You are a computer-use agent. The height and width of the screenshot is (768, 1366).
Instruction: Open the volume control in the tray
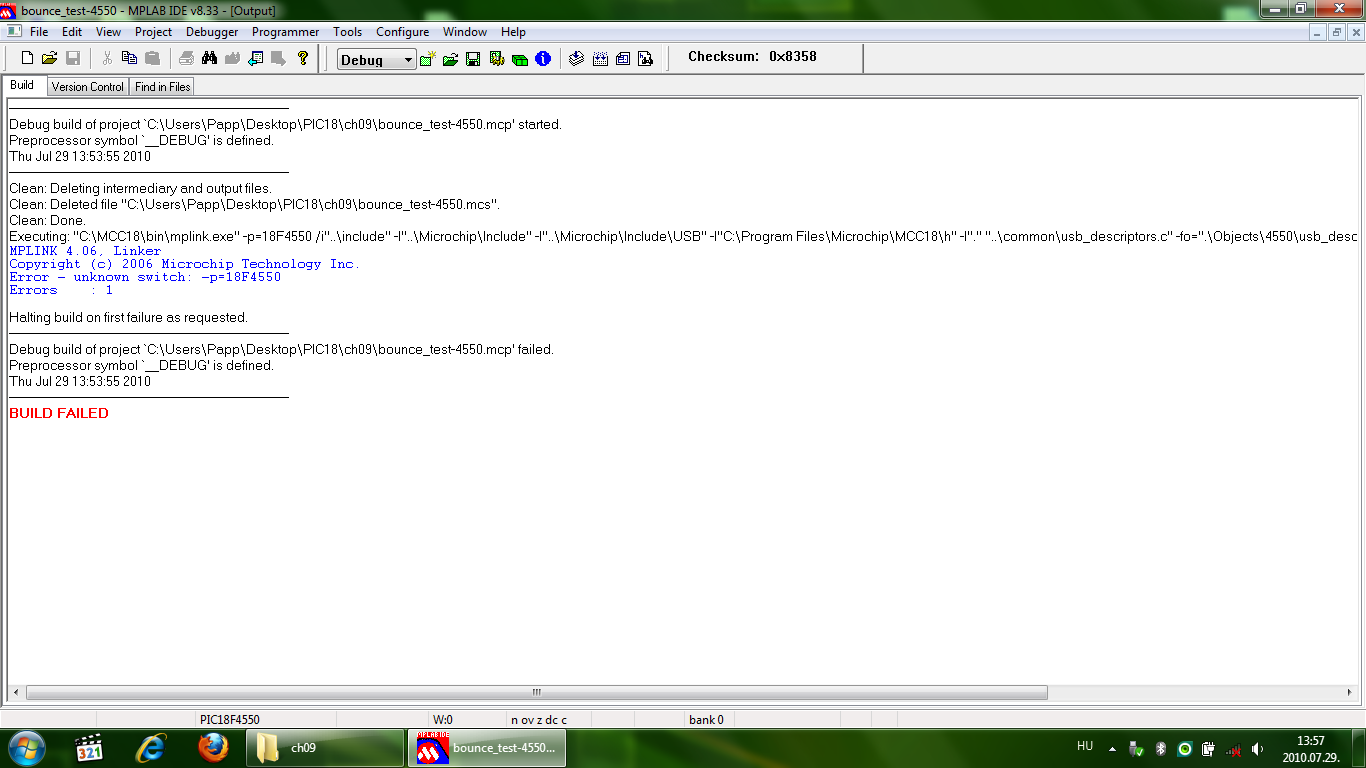(1257, 748)
